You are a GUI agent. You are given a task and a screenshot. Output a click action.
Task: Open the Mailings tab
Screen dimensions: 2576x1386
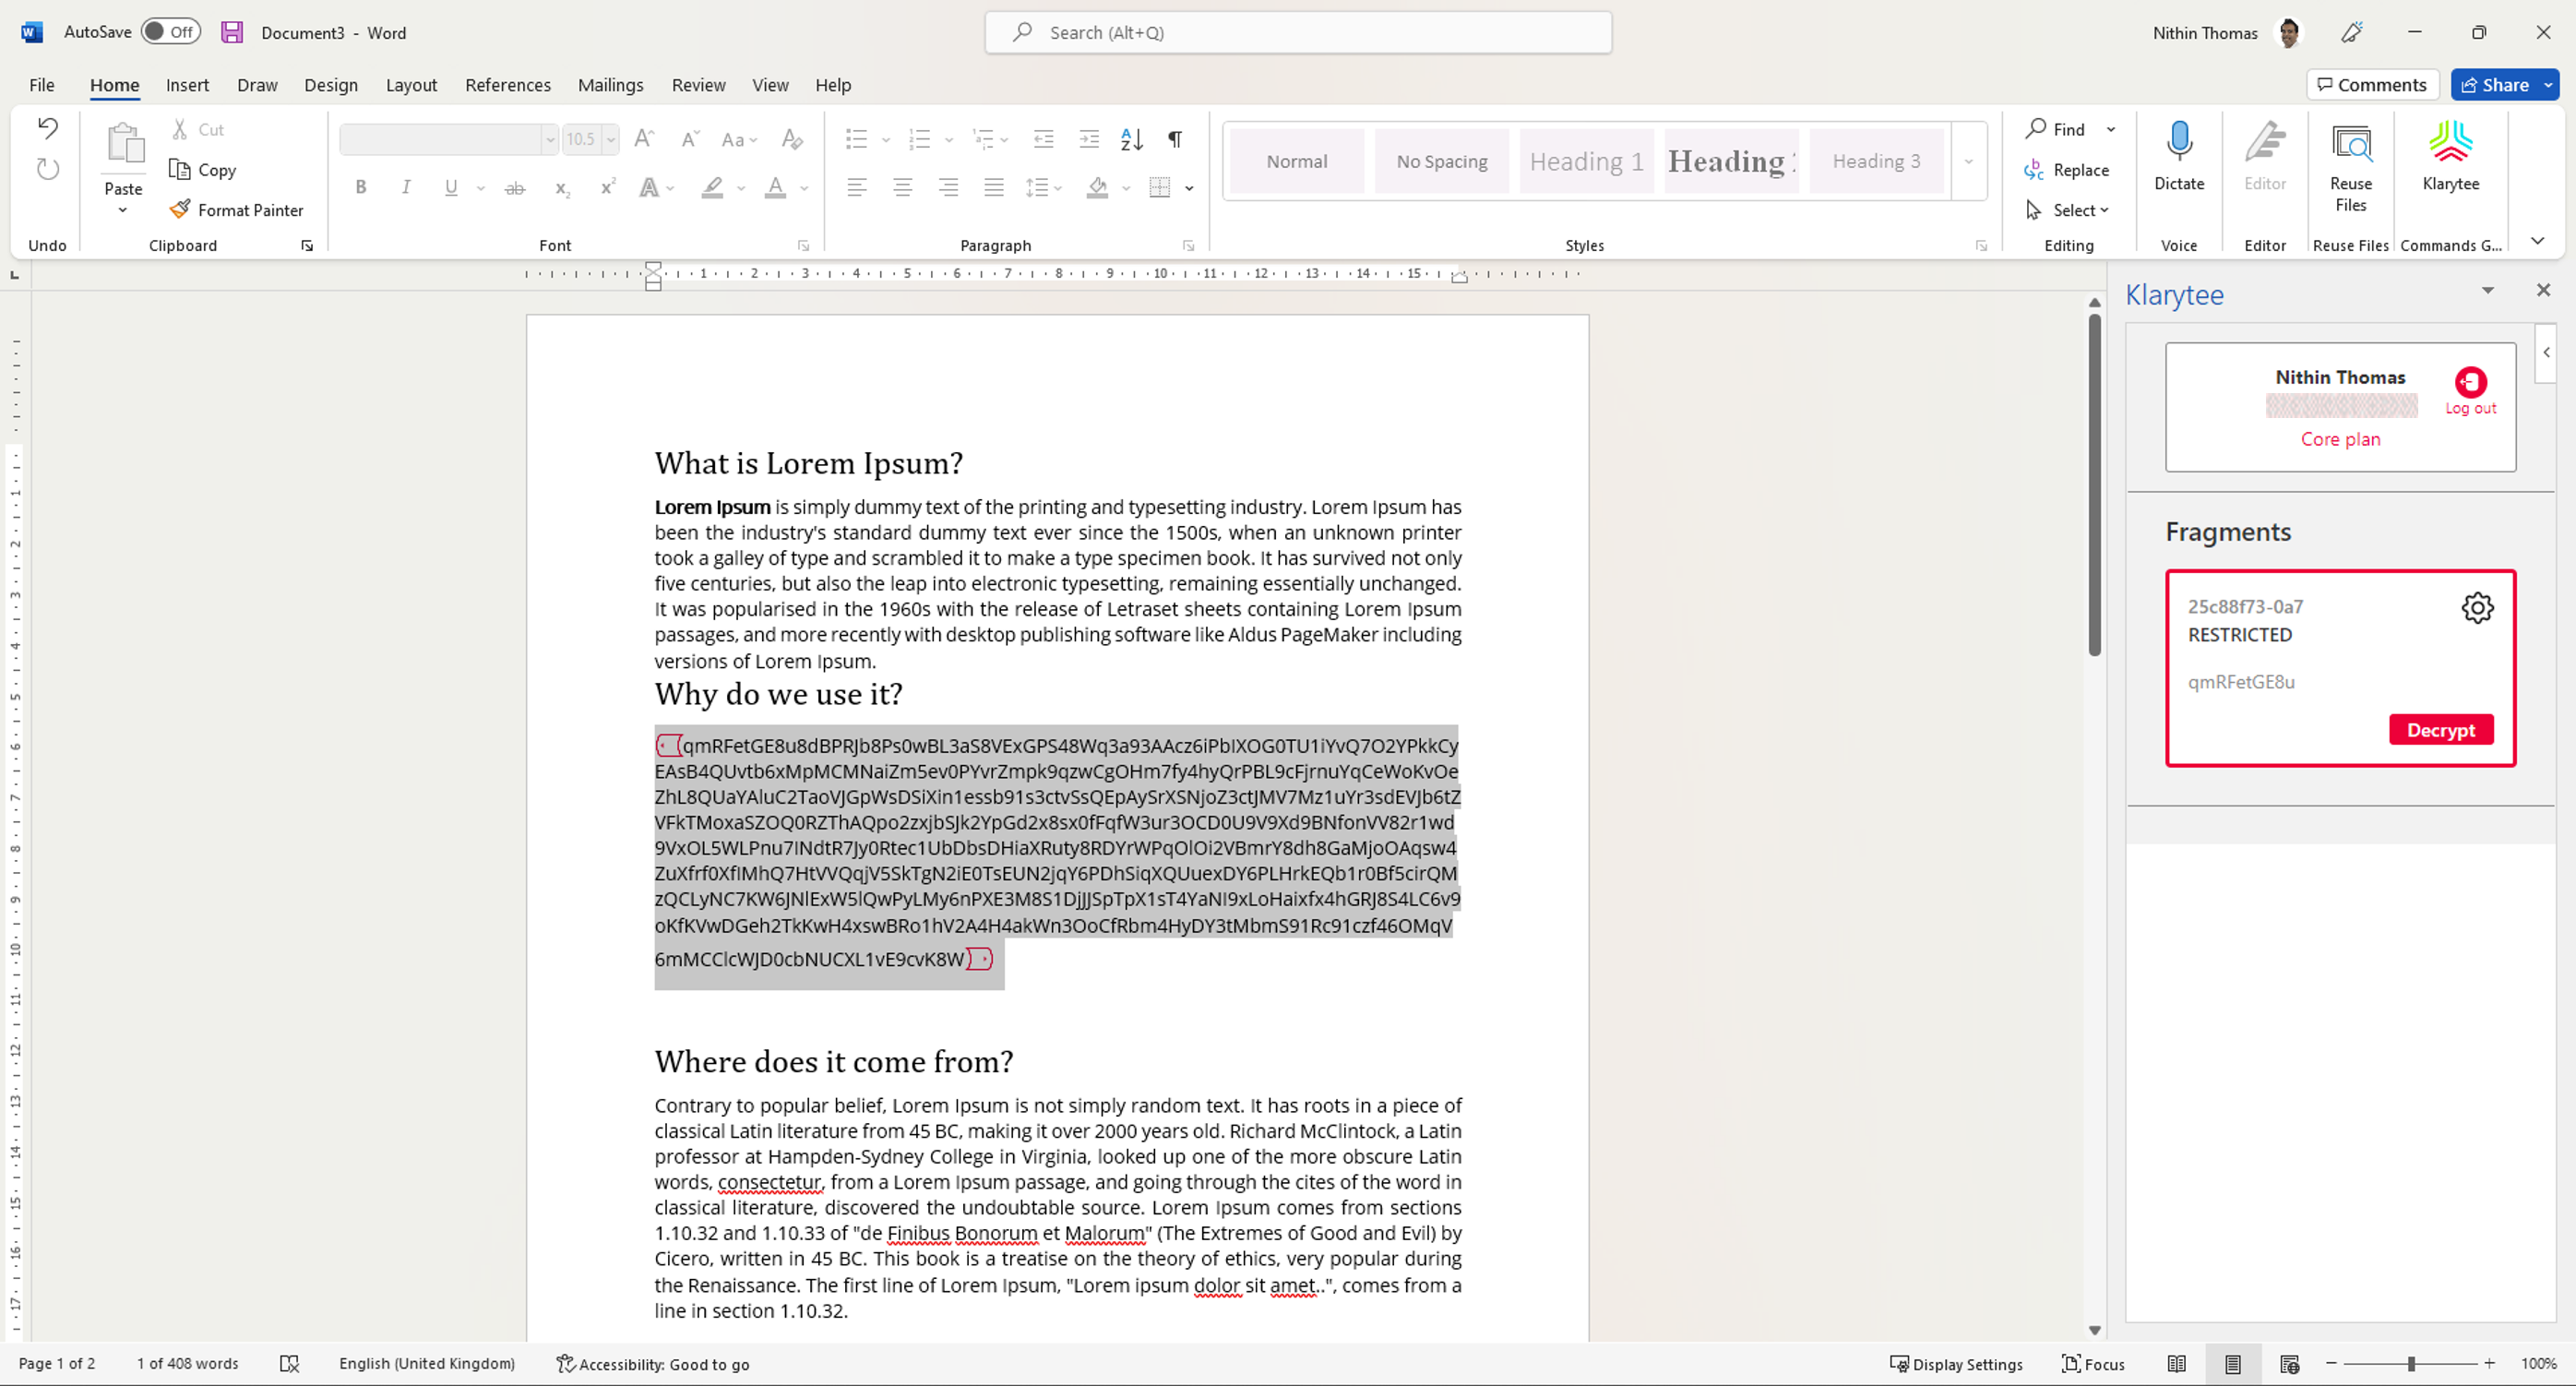[x=610, y=85]
